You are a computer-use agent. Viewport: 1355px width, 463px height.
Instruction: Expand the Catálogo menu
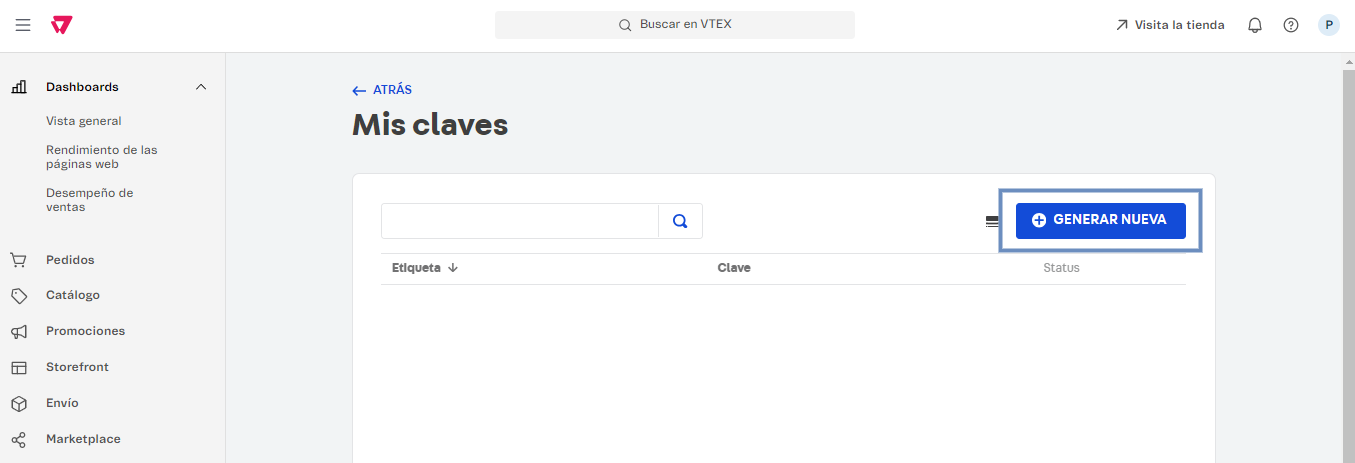[x=73, y=295]
